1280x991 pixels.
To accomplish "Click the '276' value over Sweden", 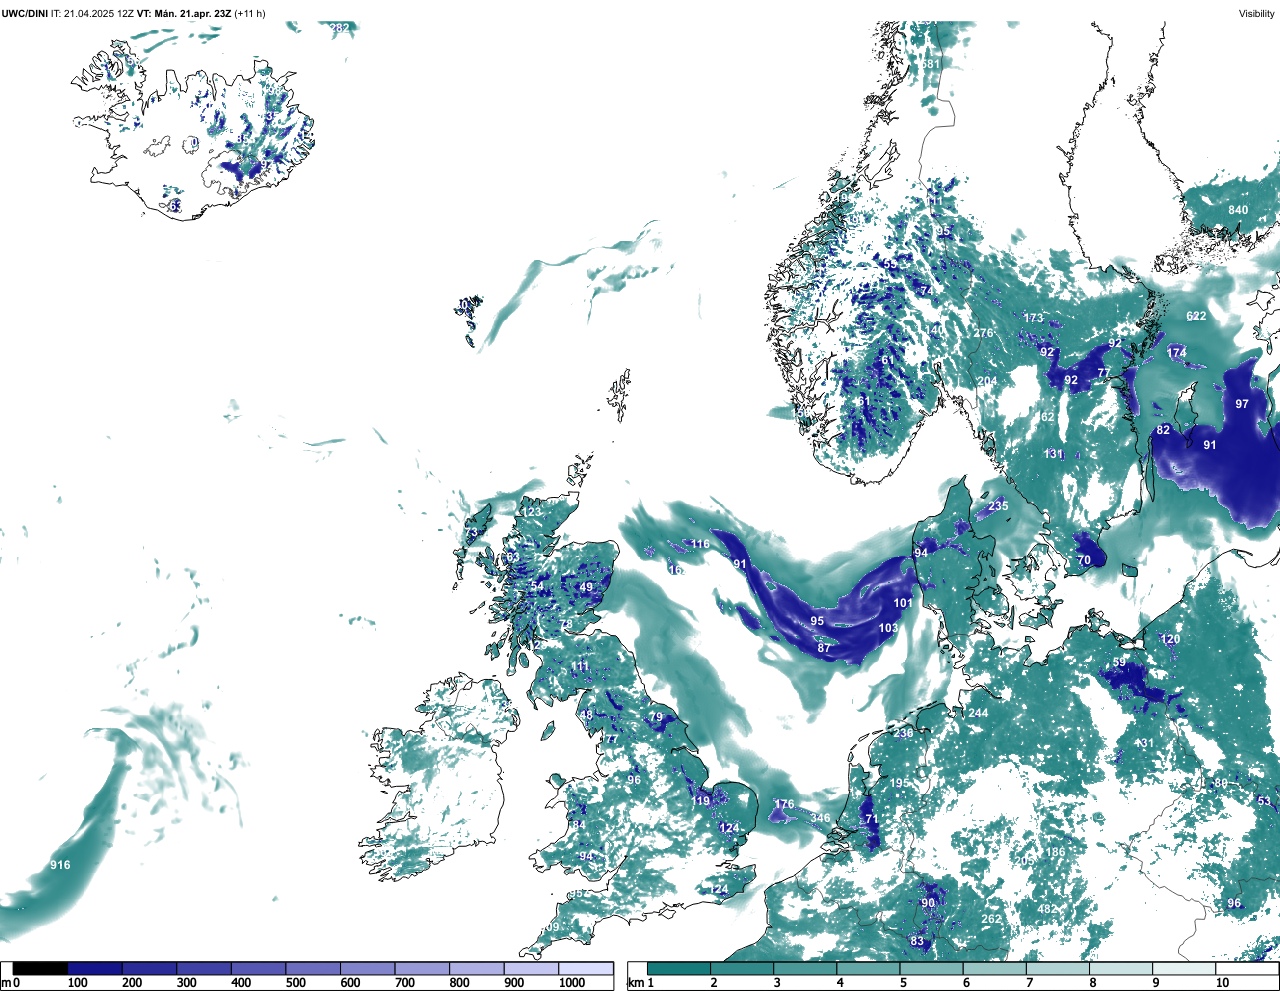I will coord(983,333).
